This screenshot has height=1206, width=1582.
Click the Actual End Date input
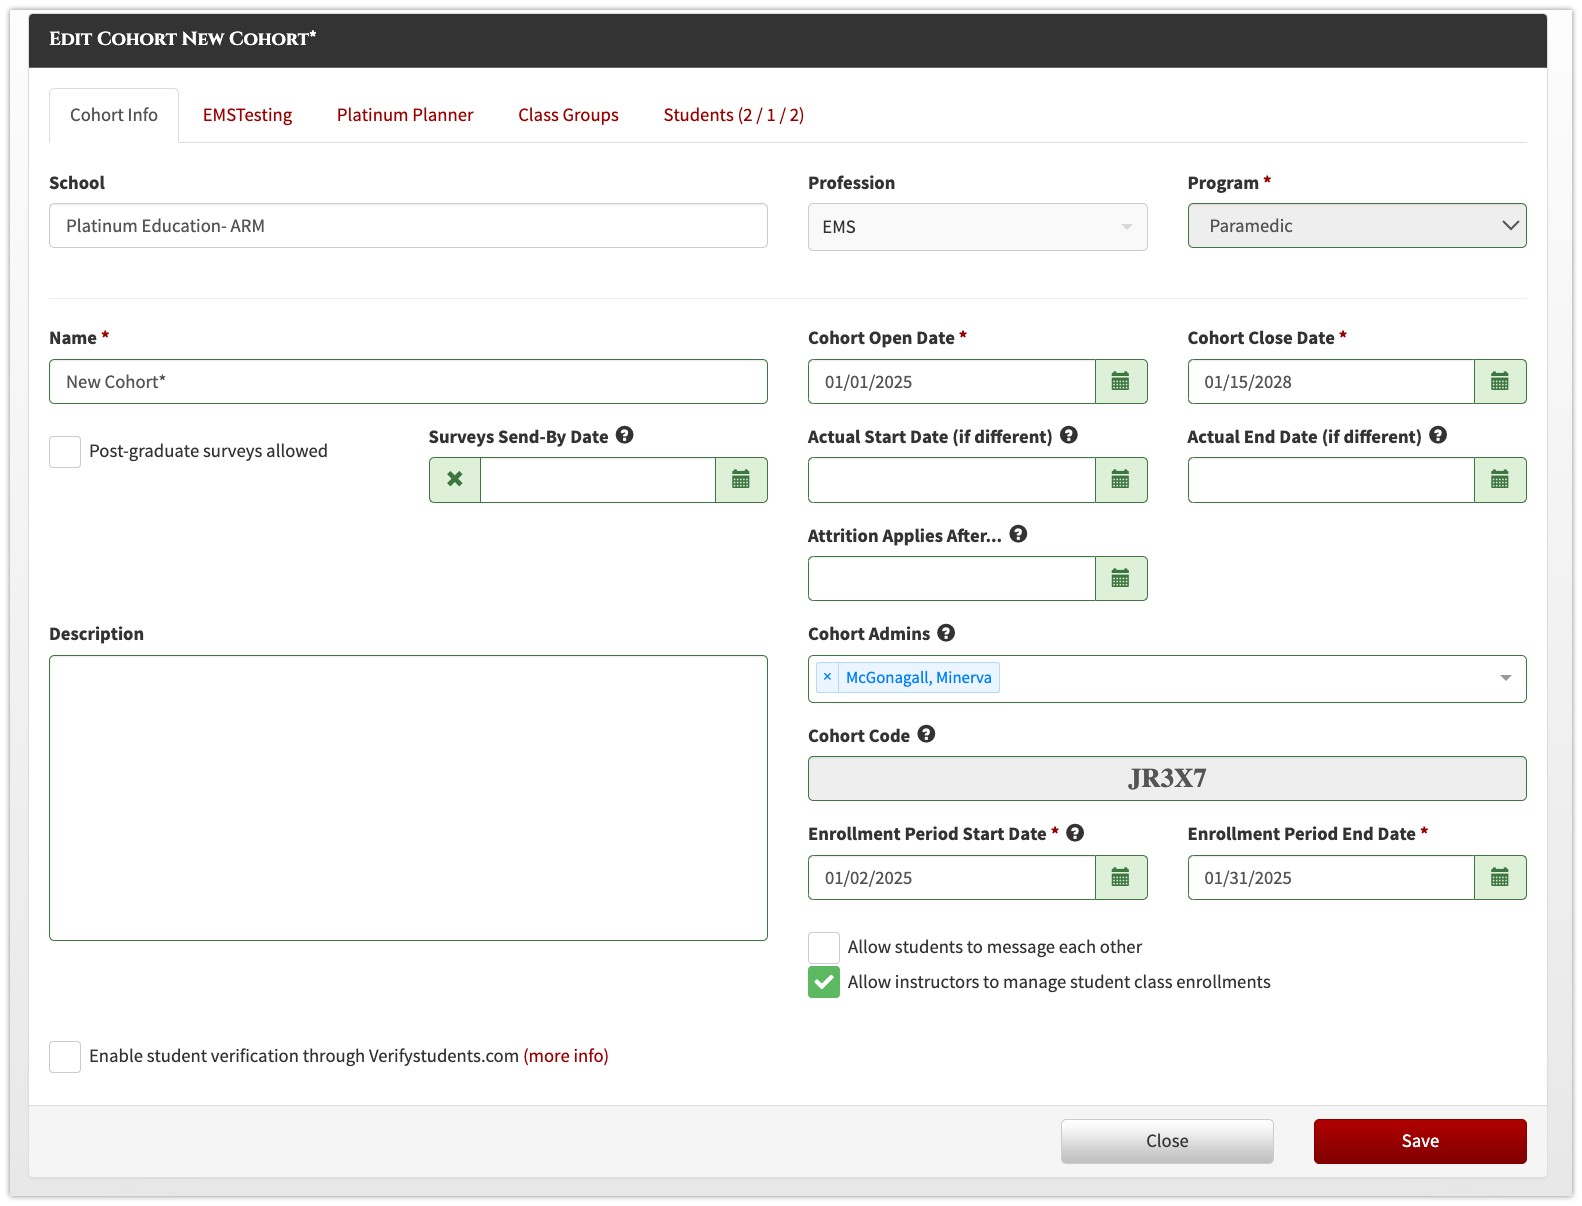tap(1331, 480)
